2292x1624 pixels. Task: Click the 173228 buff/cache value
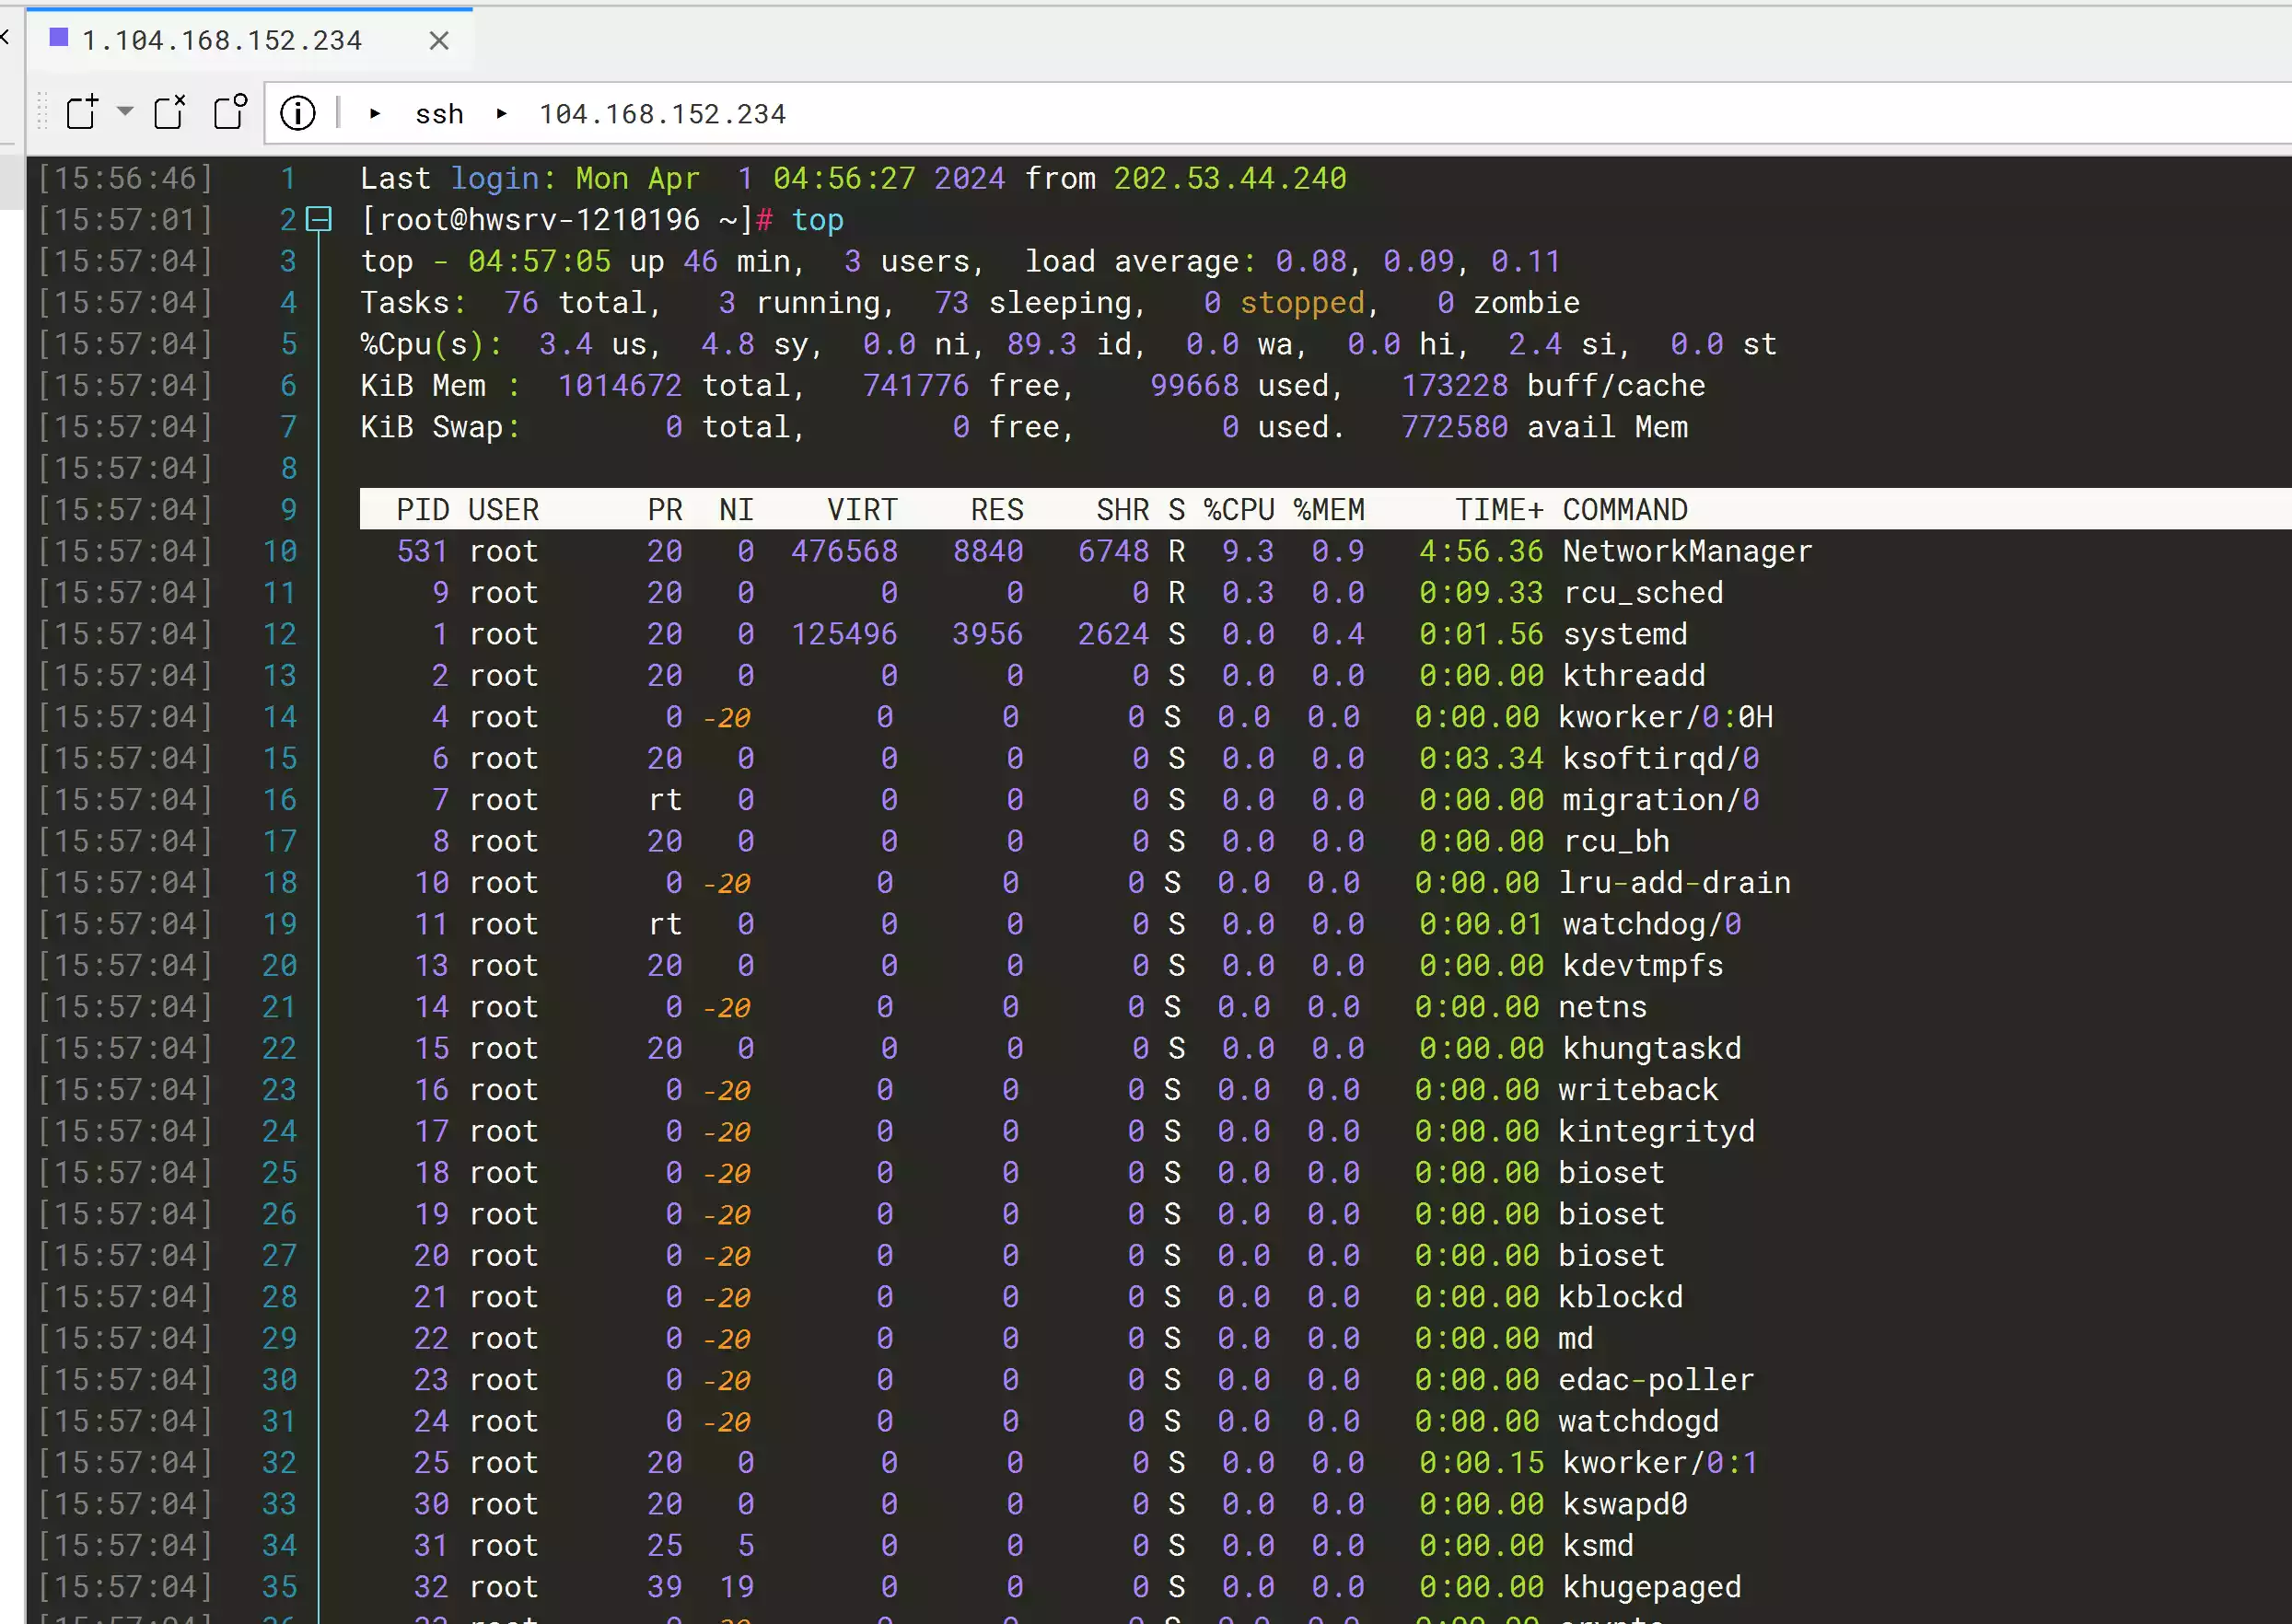pos(1455,386)
